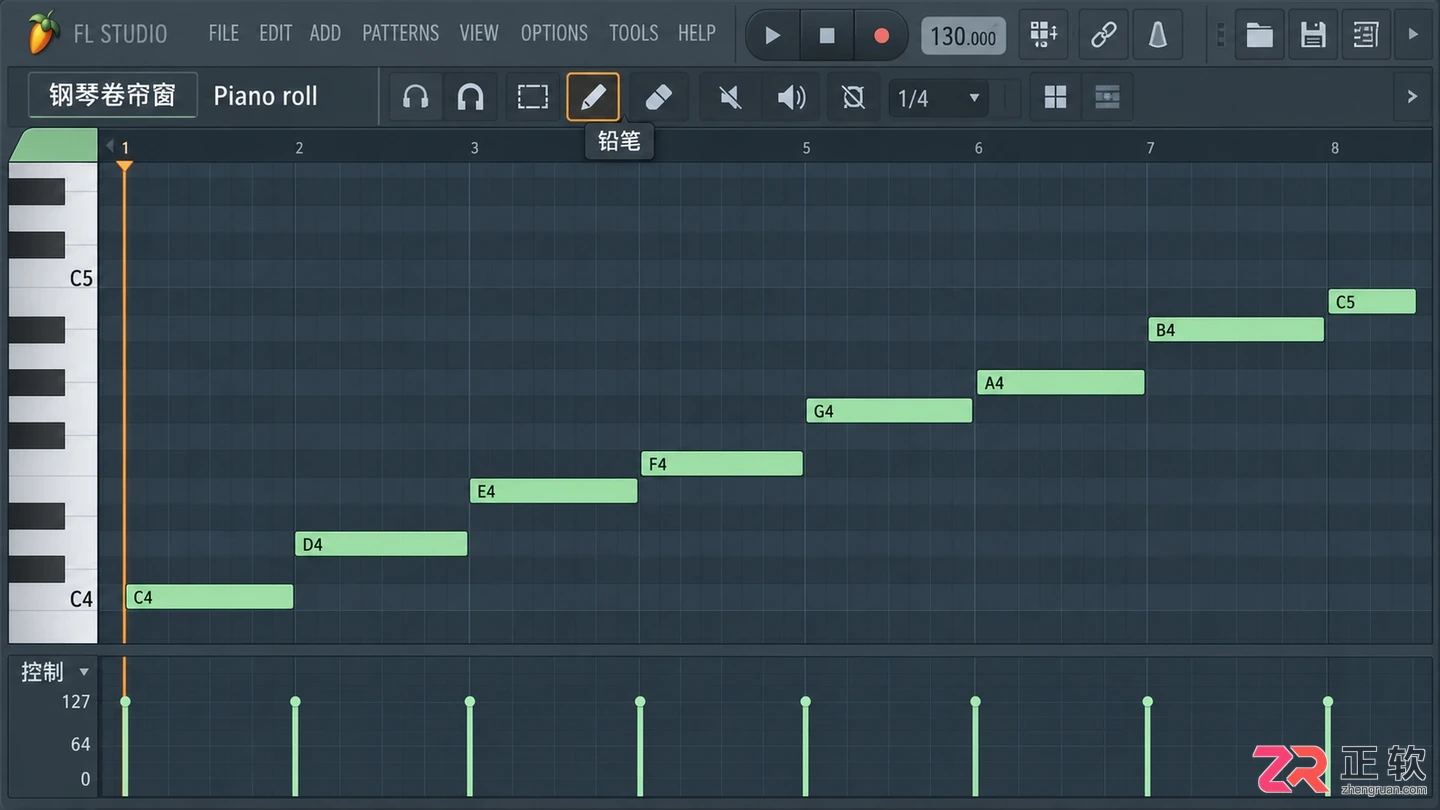
Task: Expand the piano roll toolbar overflow arrow
Action: [x=1412, y=97]
